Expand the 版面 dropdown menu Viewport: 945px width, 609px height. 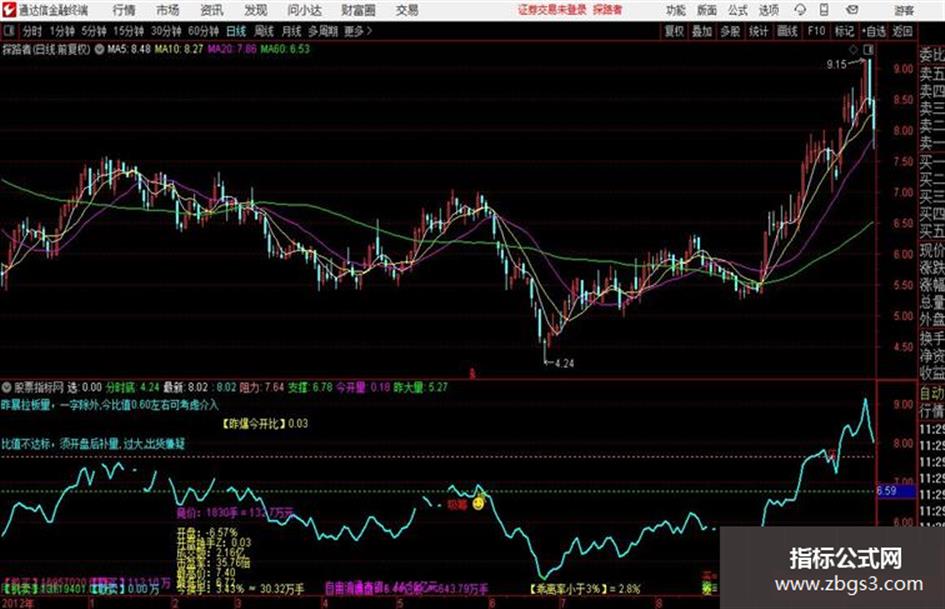pyautogui.click(x=706, y=10)
